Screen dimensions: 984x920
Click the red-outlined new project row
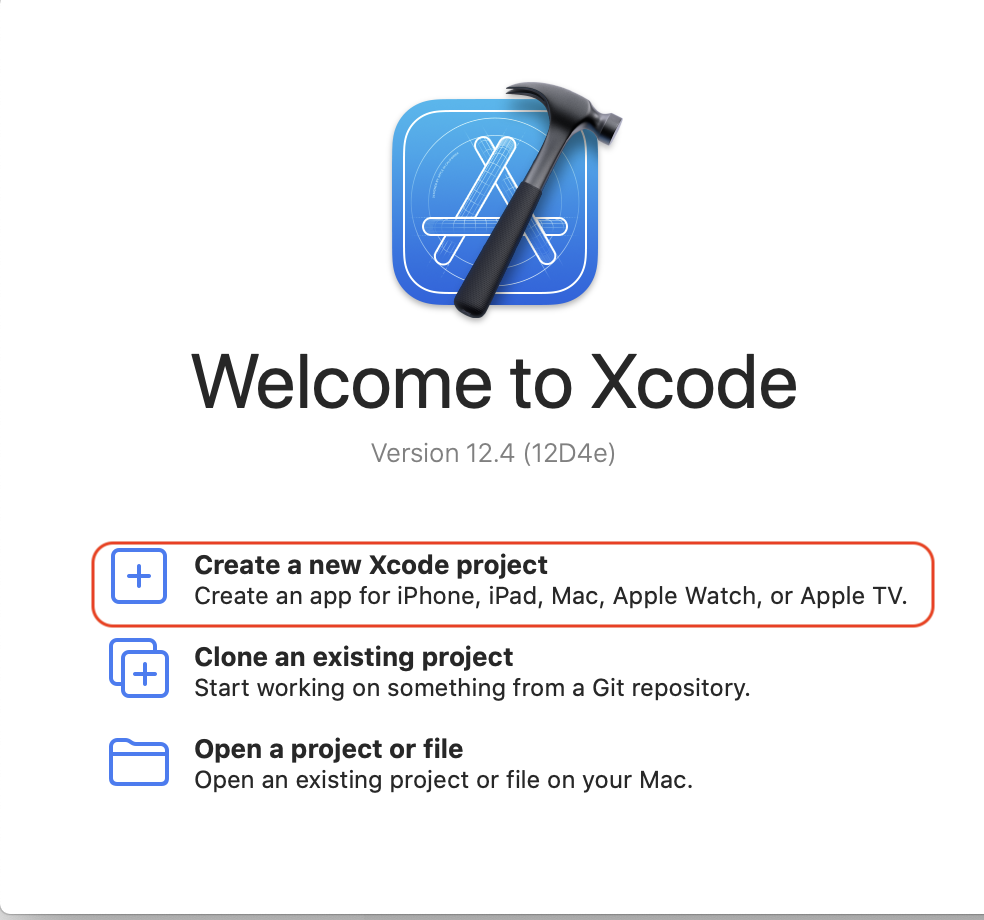(513, 584)
